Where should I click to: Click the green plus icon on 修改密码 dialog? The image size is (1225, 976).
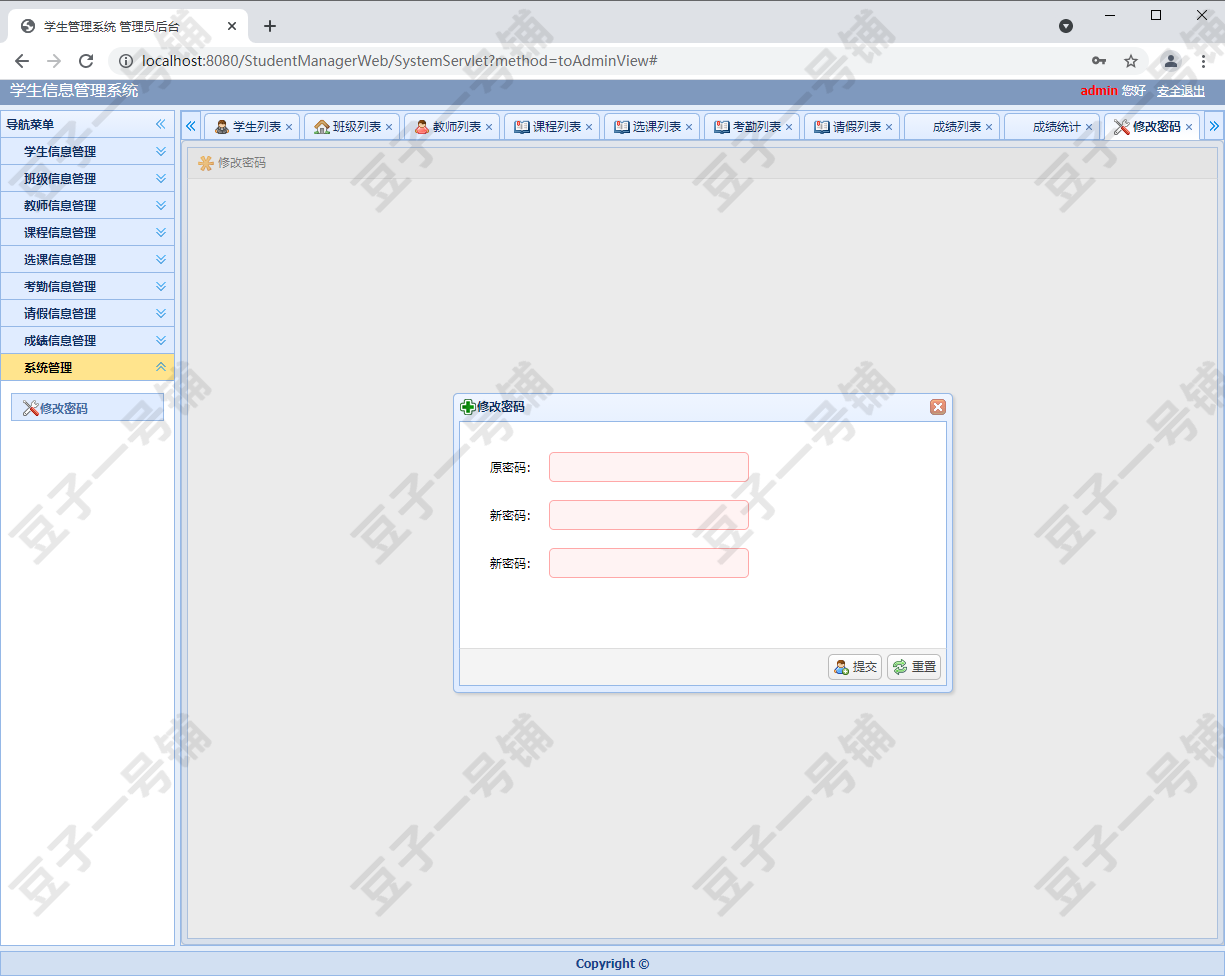click(468, 407)
